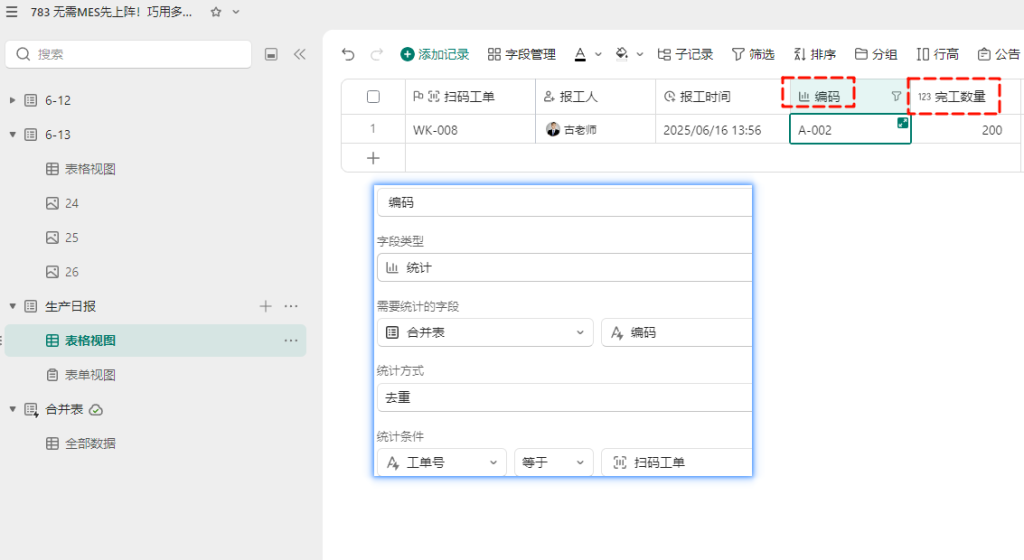The width and height of the screenshot is (1024, 560).
Task: Open 表单视图 form view
Action: click(81, 375)
